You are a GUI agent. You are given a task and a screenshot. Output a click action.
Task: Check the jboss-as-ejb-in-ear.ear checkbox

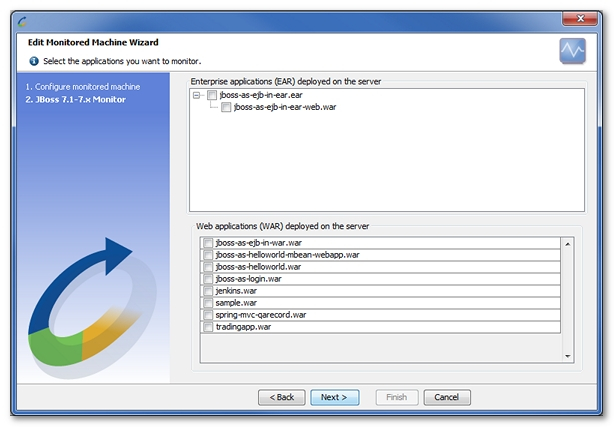212,95
